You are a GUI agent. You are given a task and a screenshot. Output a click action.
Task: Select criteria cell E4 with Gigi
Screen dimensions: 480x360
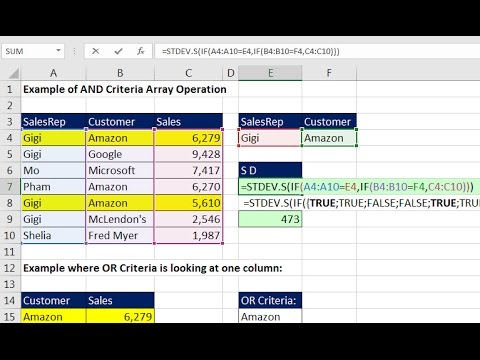point(270,138)
